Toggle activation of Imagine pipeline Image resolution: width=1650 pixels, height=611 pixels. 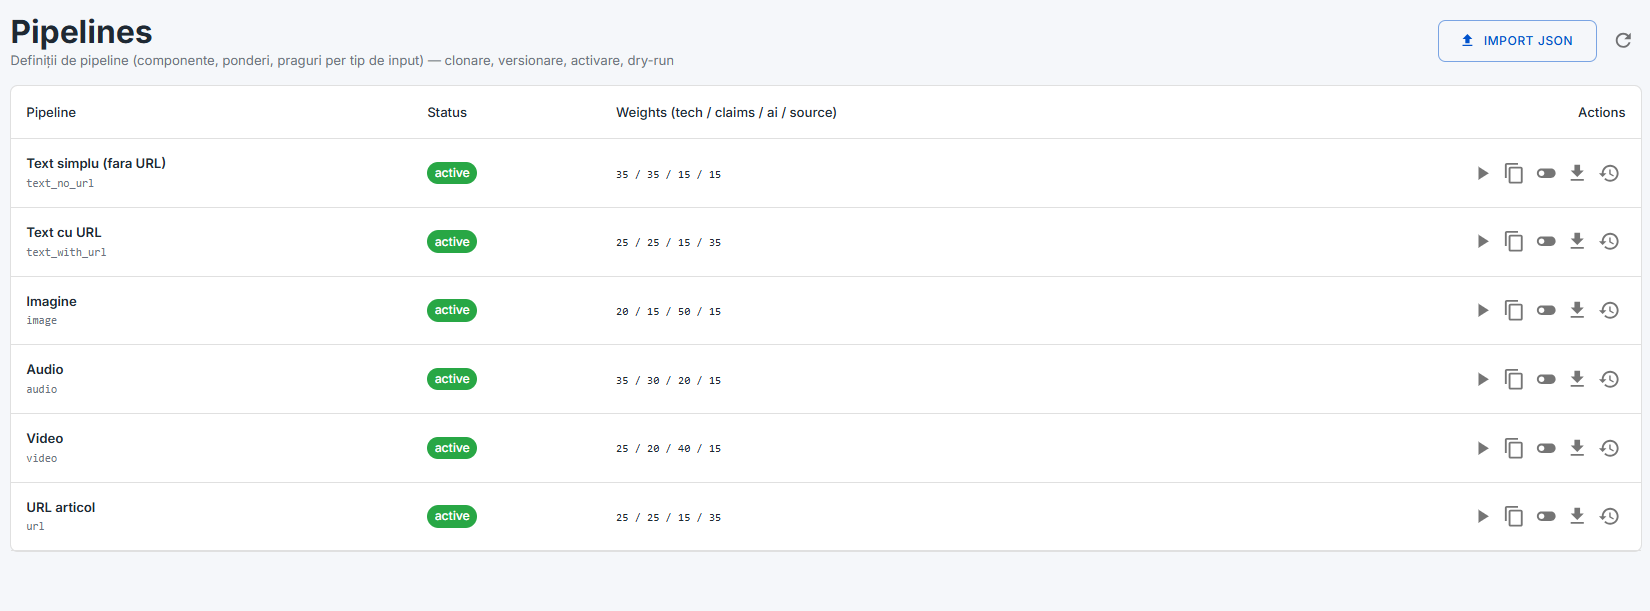(1546, 310)
